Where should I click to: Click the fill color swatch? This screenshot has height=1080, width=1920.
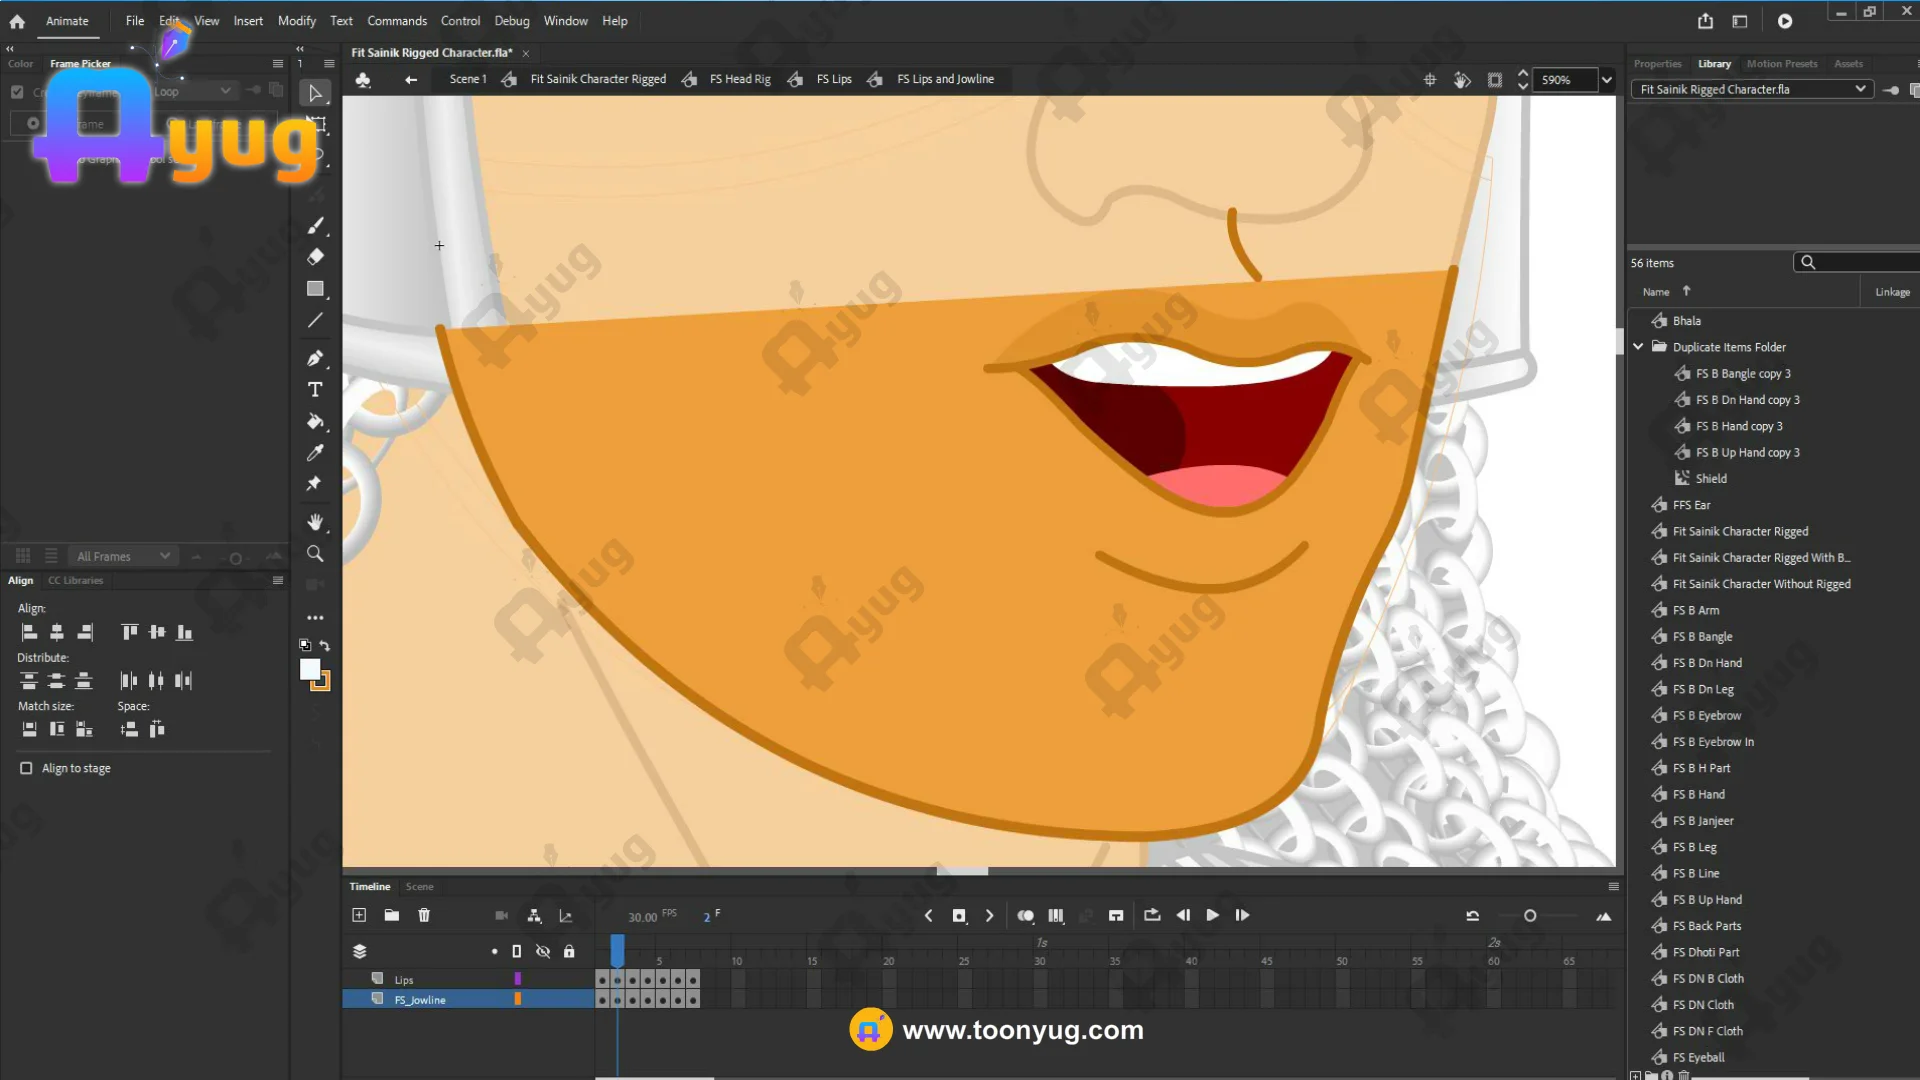click(x=310, y=669)
